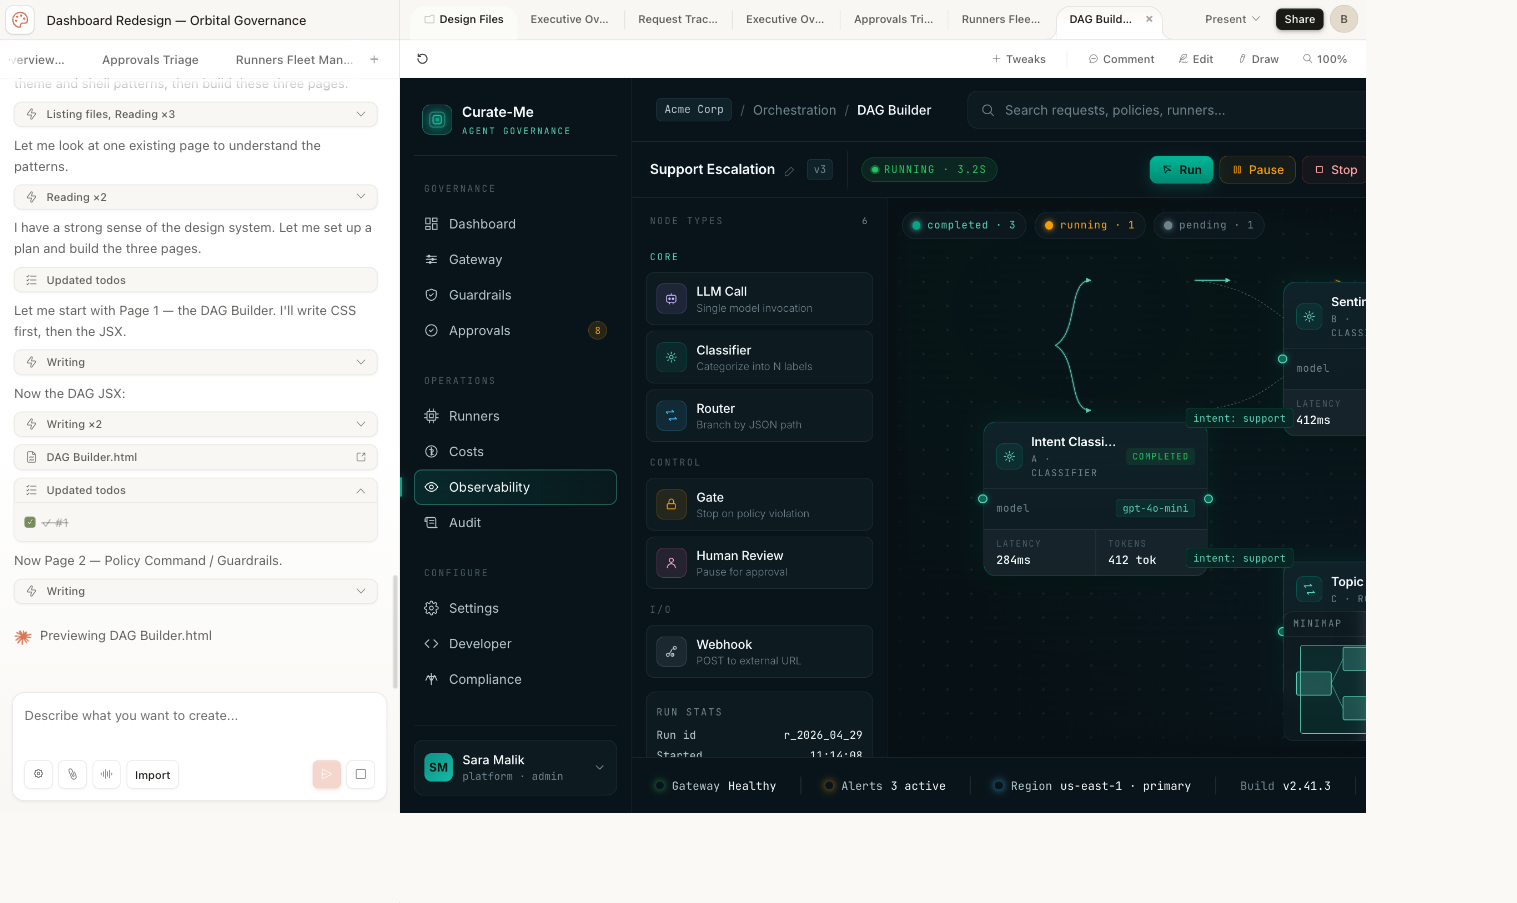Open Guardrails in the sidebar

click(x=480, y=295)
